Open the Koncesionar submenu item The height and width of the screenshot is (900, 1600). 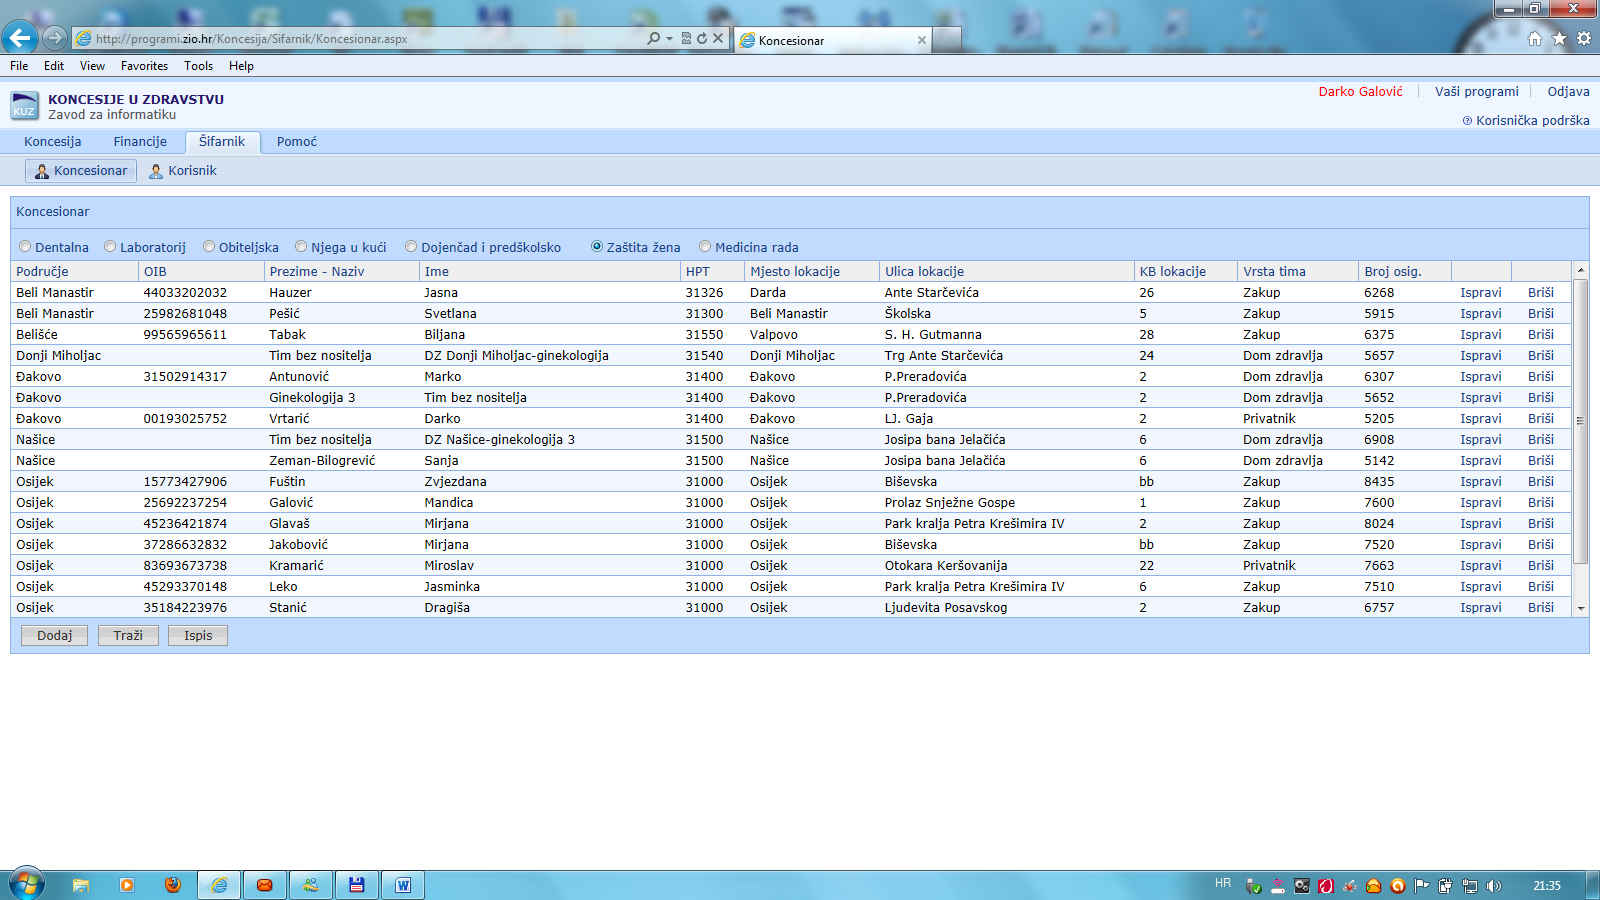coord(81,171)
